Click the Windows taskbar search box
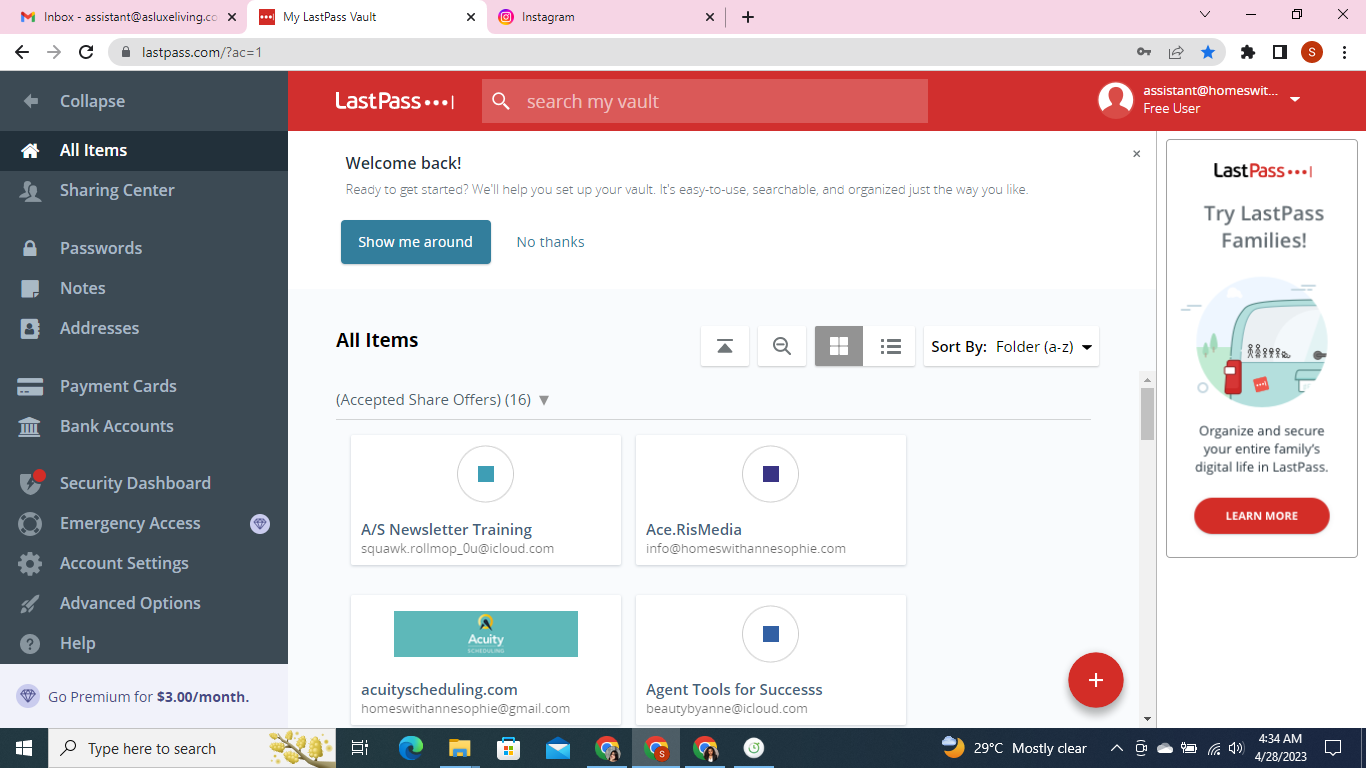The height and width of the screenshot is (768, 1366). [192, 748]
